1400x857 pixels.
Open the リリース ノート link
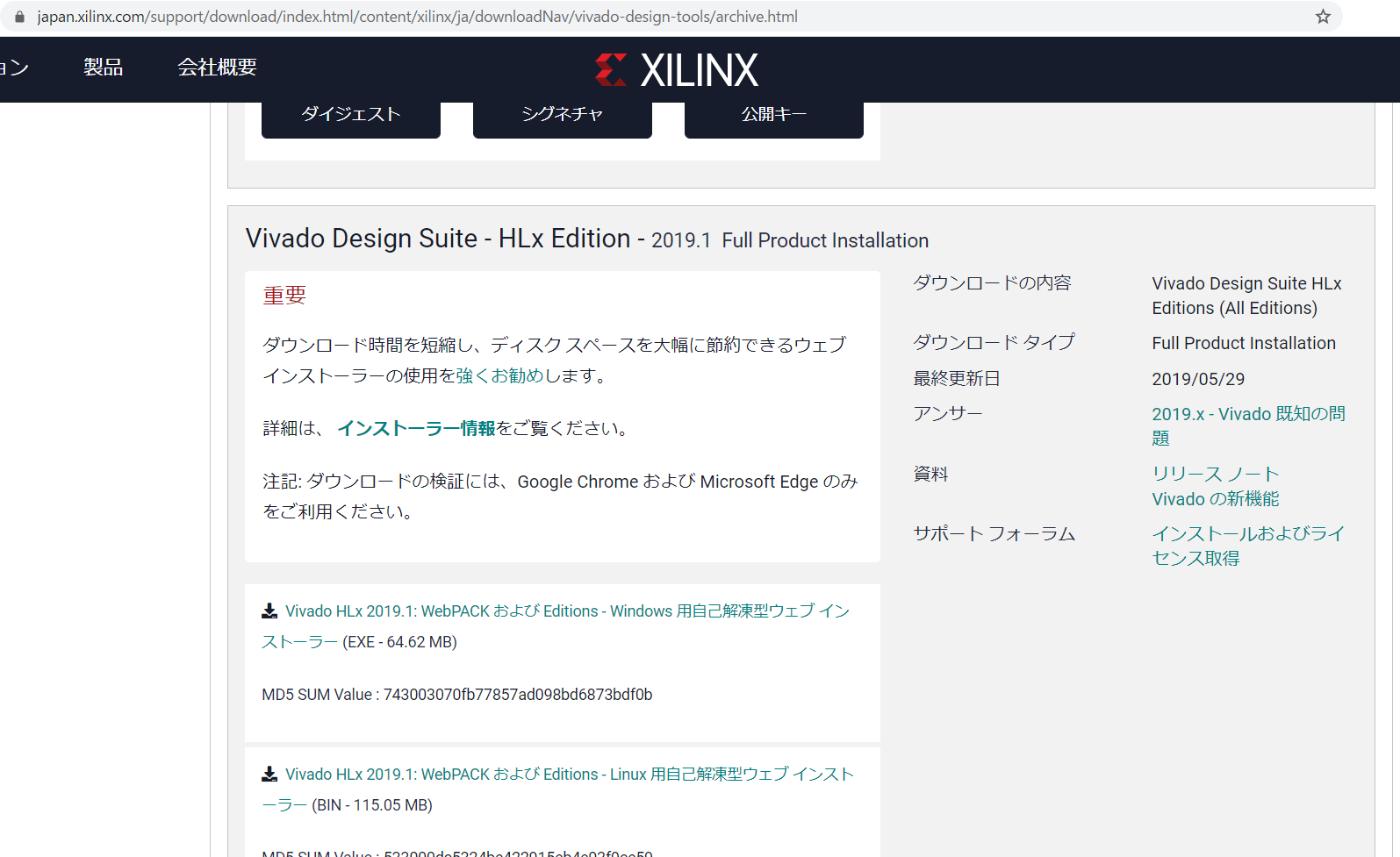[1215, 474]
